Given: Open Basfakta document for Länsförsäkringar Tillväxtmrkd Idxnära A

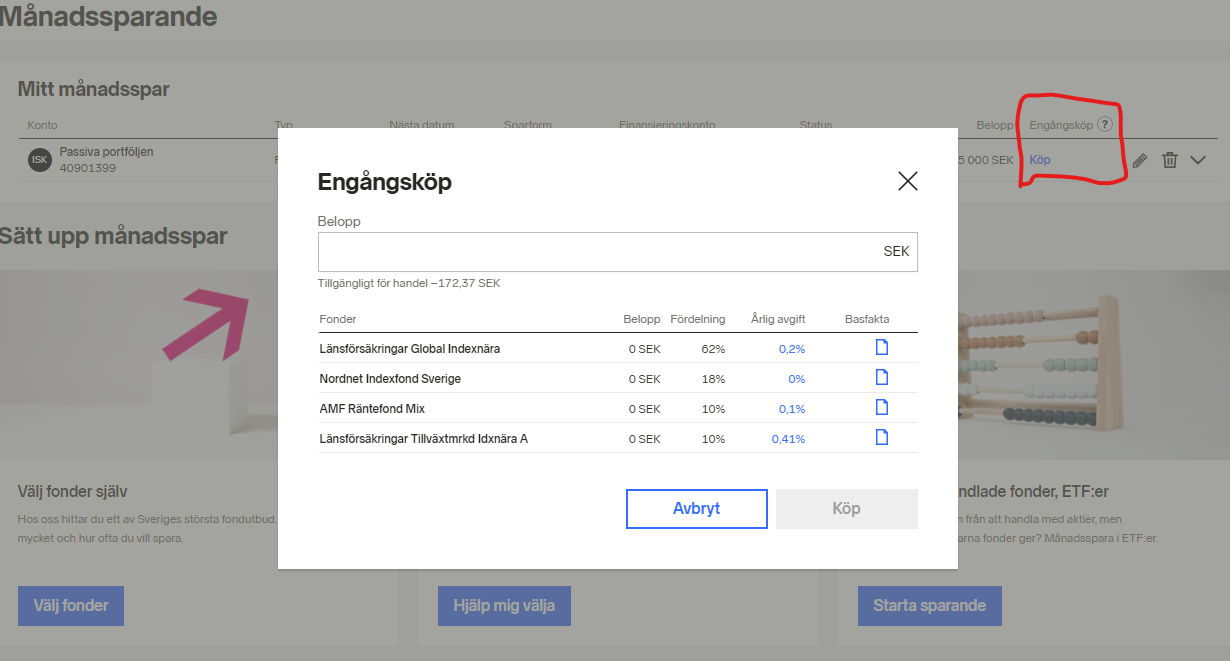Looking at the screenshot, I should pos(881,438).
